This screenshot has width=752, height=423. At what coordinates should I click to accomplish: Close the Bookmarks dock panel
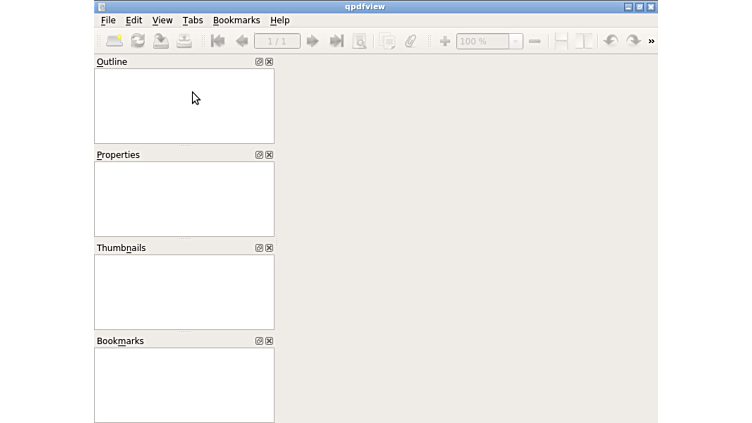[269, 341]
